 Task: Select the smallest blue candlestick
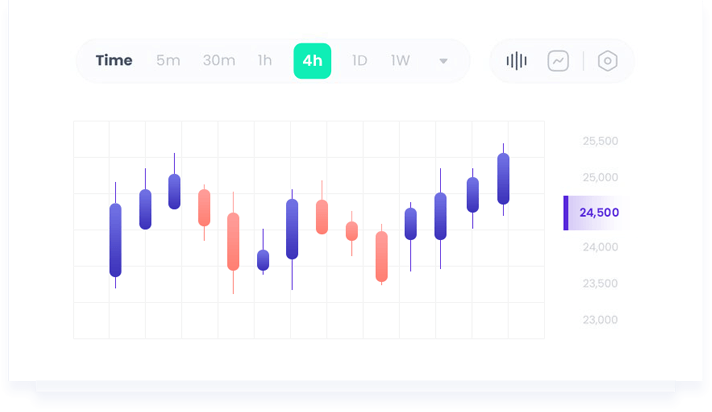[263, 260]
